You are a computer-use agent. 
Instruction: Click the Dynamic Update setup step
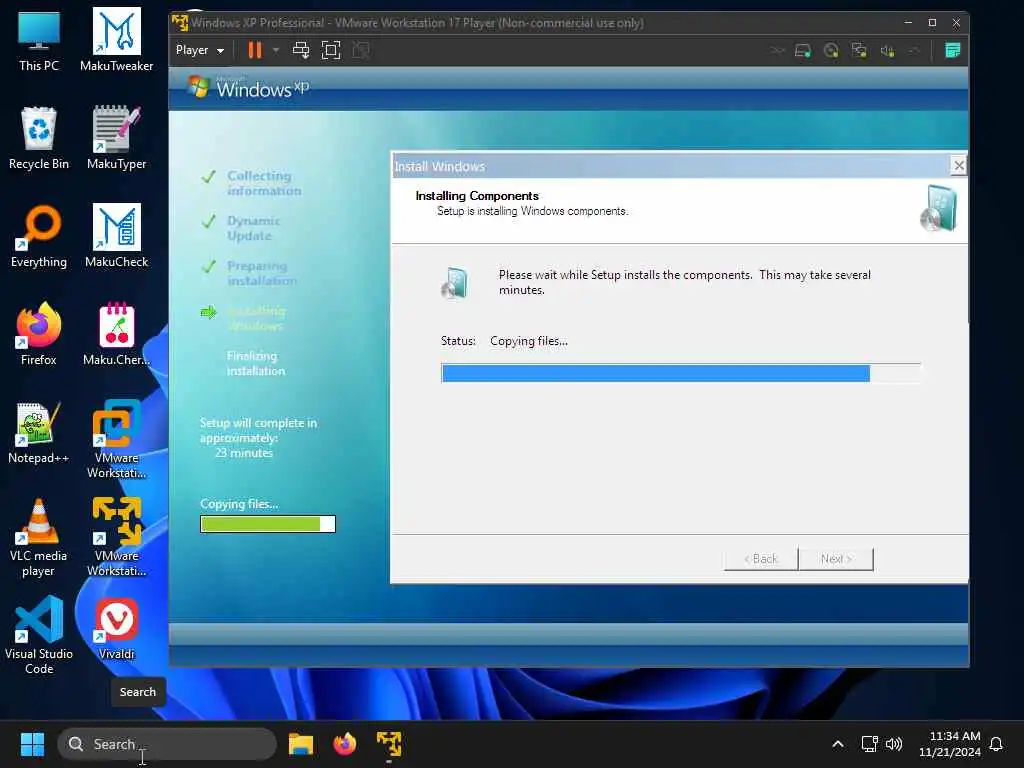pos(253,228)
